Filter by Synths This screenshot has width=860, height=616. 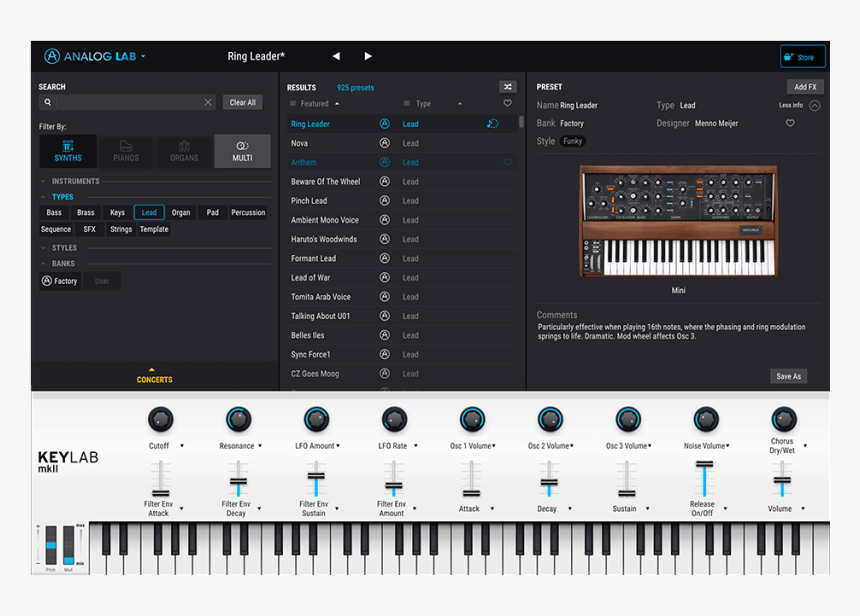(68, 151)
